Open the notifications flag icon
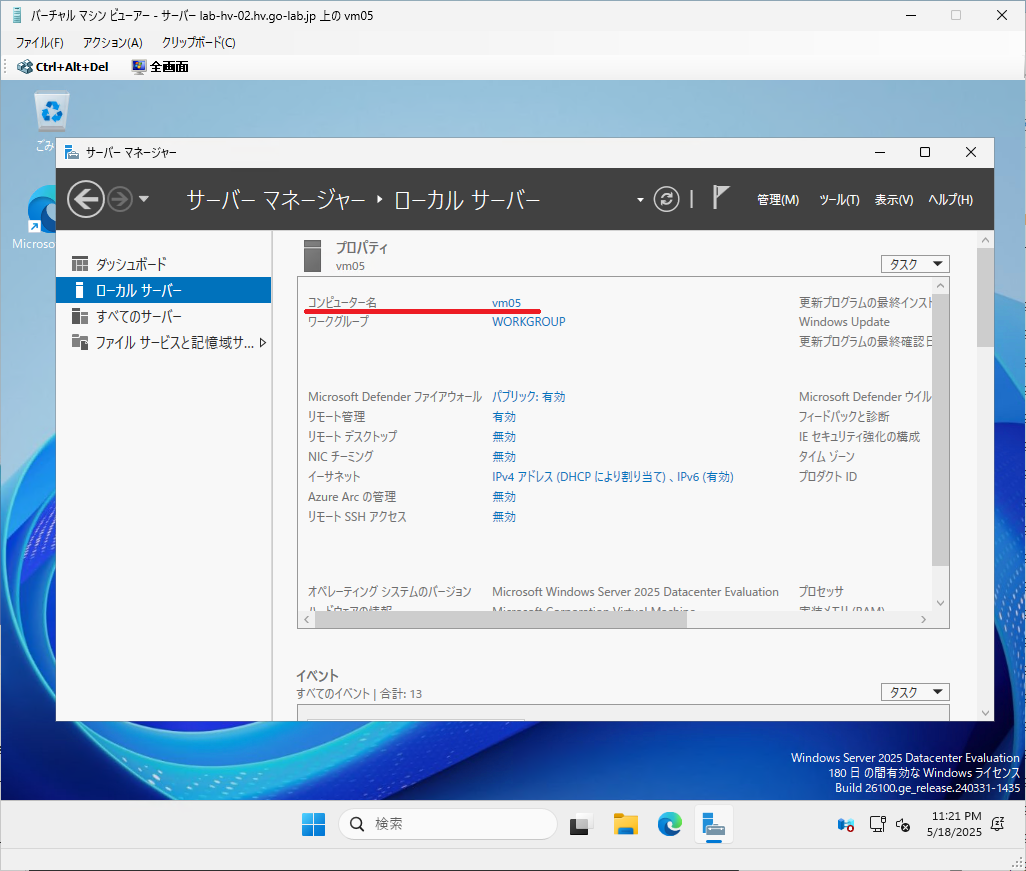Image resolution: width=1026 pixels, height=871 pixels. click(720, 197)
